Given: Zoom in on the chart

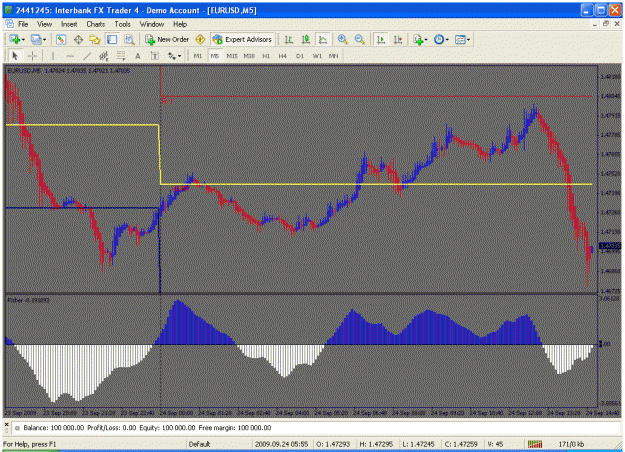Looking at the screenshot, I should pyautogui.click(x=342, y=39).
